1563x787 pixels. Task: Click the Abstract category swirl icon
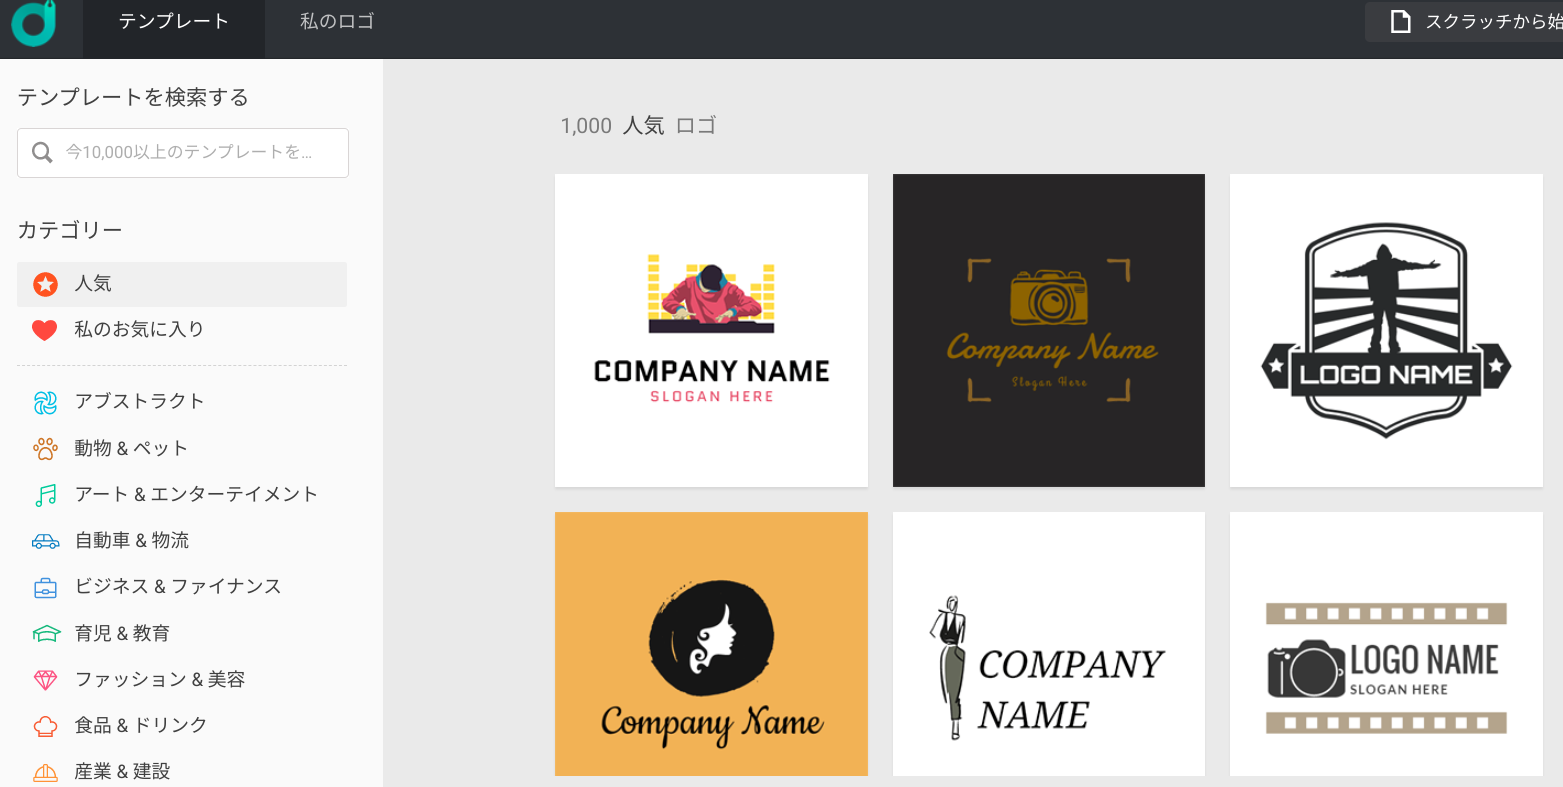[45, 402]
